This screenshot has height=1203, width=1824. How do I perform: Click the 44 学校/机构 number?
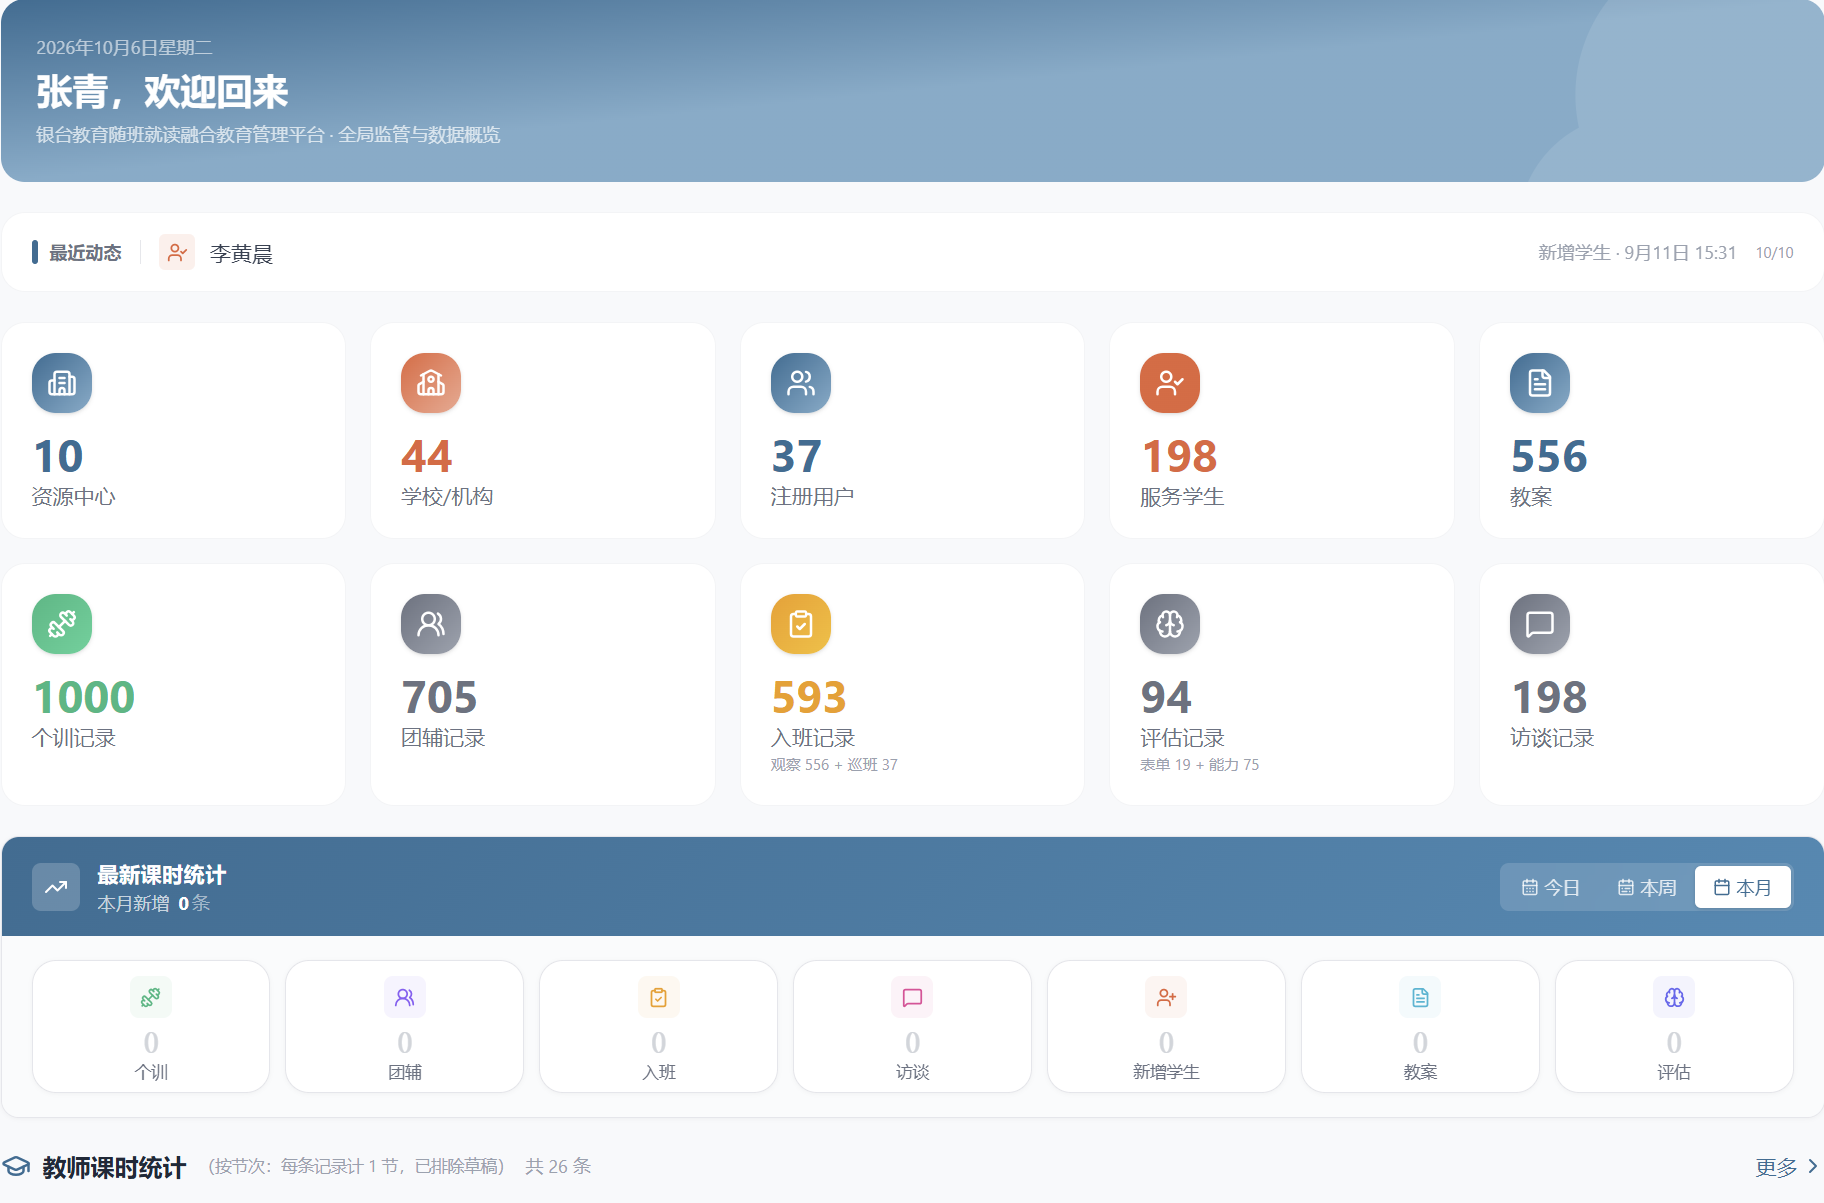pyautogui.click(x=427, y=456)
